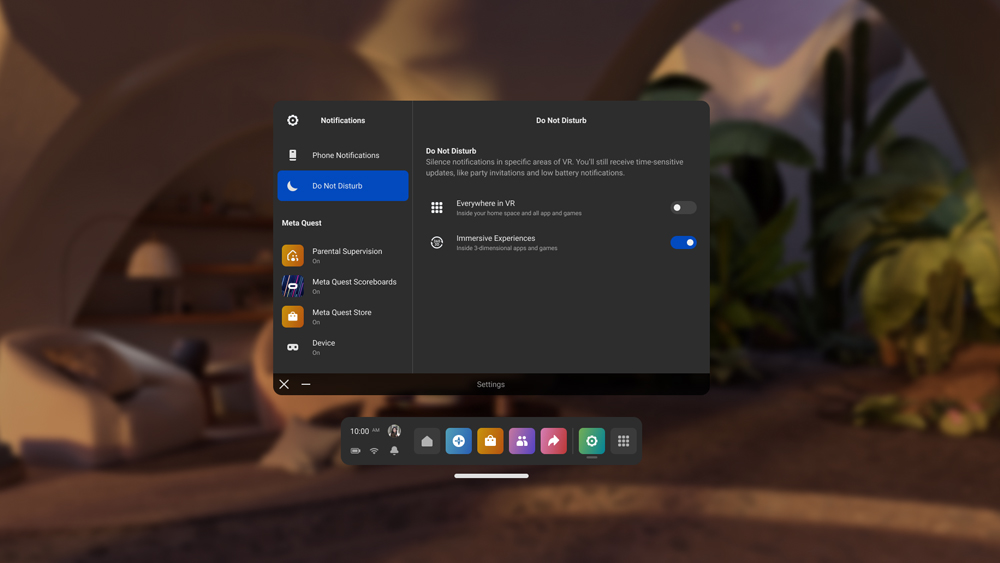This screenshot has height=563, width=1000.
Task: Enable the Everywhere in VR toggle
Action: coord(683,208)
